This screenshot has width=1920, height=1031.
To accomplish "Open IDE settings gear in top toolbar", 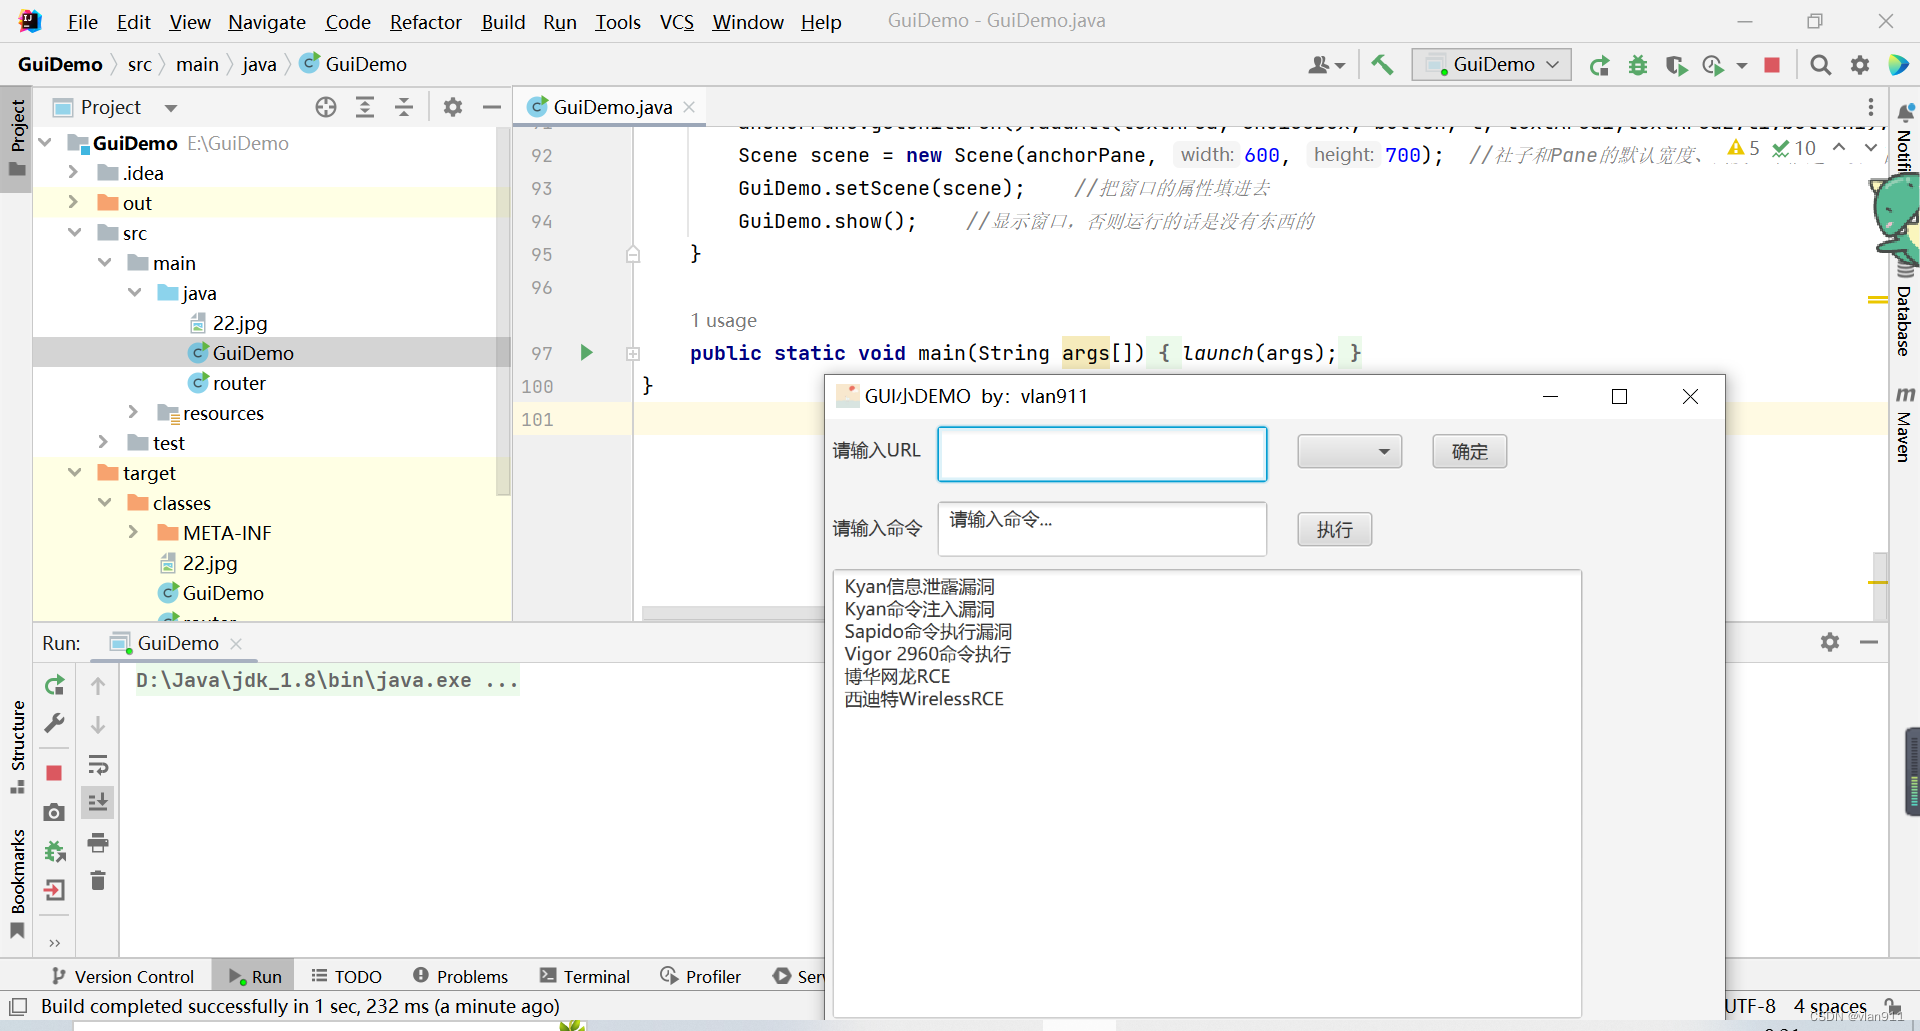I will coord(1860,65).
